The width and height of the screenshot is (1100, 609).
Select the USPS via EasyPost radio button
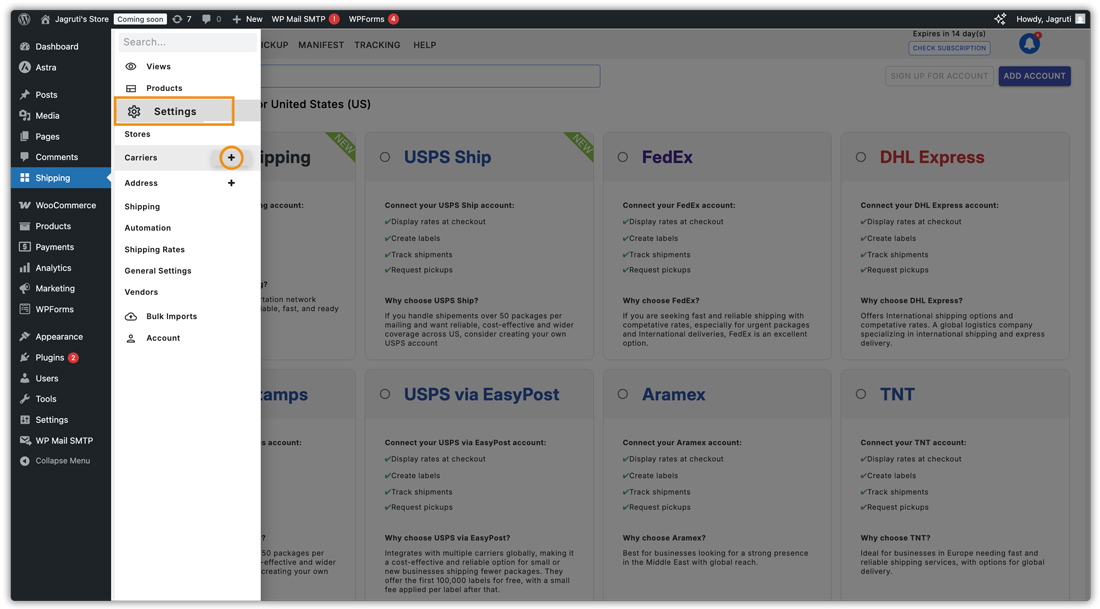coord(385,394)
